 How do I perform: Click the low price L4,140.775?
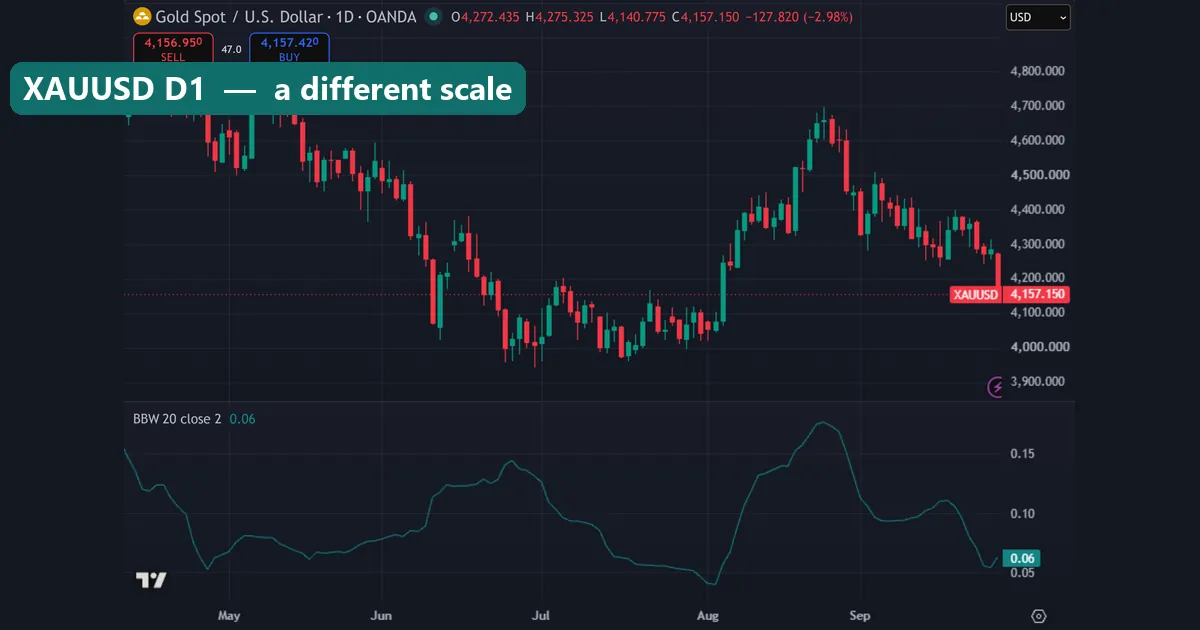pos(634,17)
